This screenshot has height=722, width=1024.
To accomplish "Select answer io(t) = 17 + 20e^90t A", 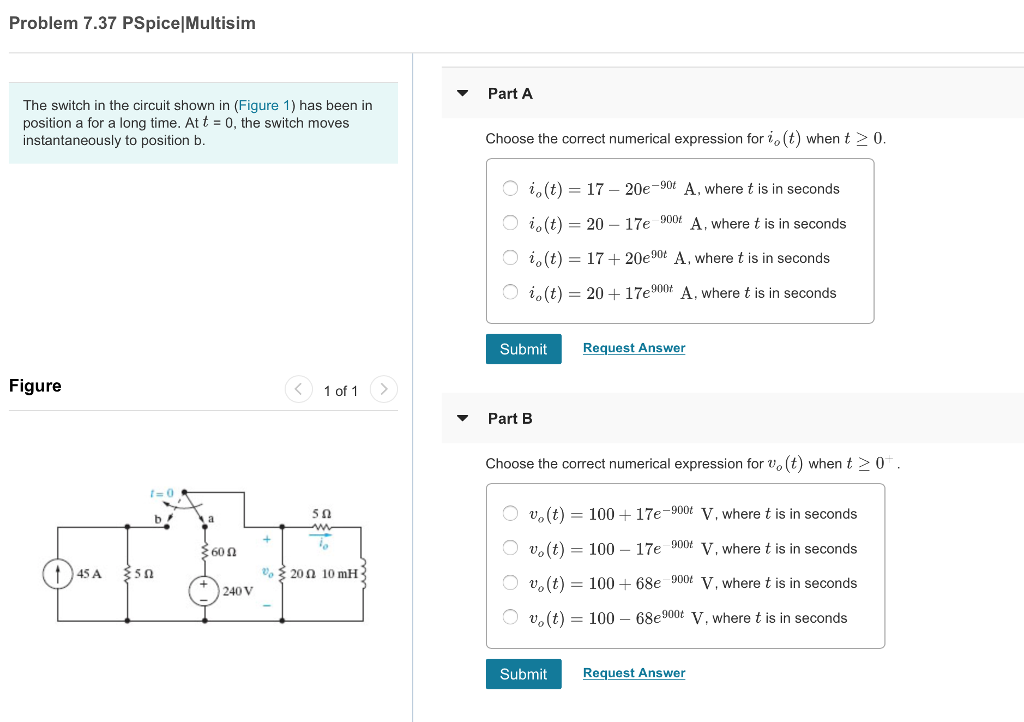I will coord(510,257).
